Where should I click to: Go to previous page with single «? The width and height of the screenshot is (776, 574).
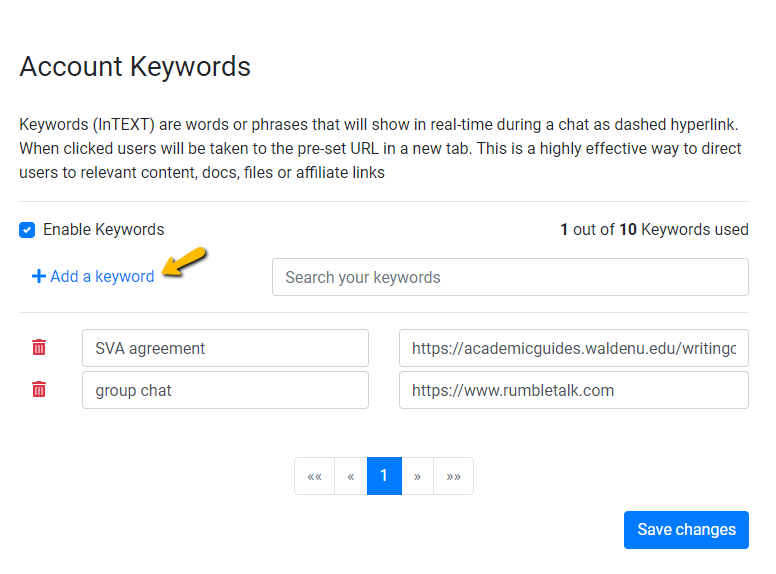pos(350,476)
